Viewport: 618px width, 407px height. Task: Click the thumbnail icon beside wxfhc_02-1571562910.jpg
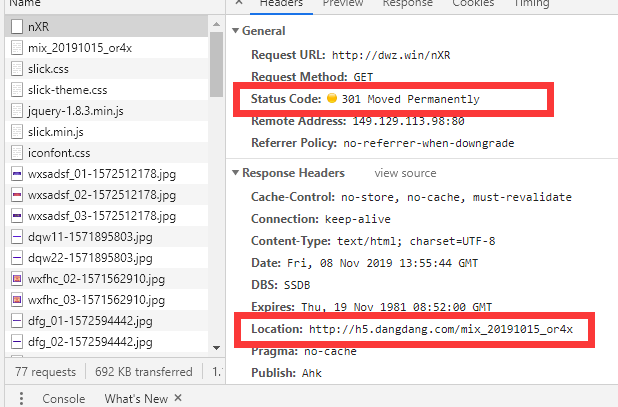(x=17, y=279)
